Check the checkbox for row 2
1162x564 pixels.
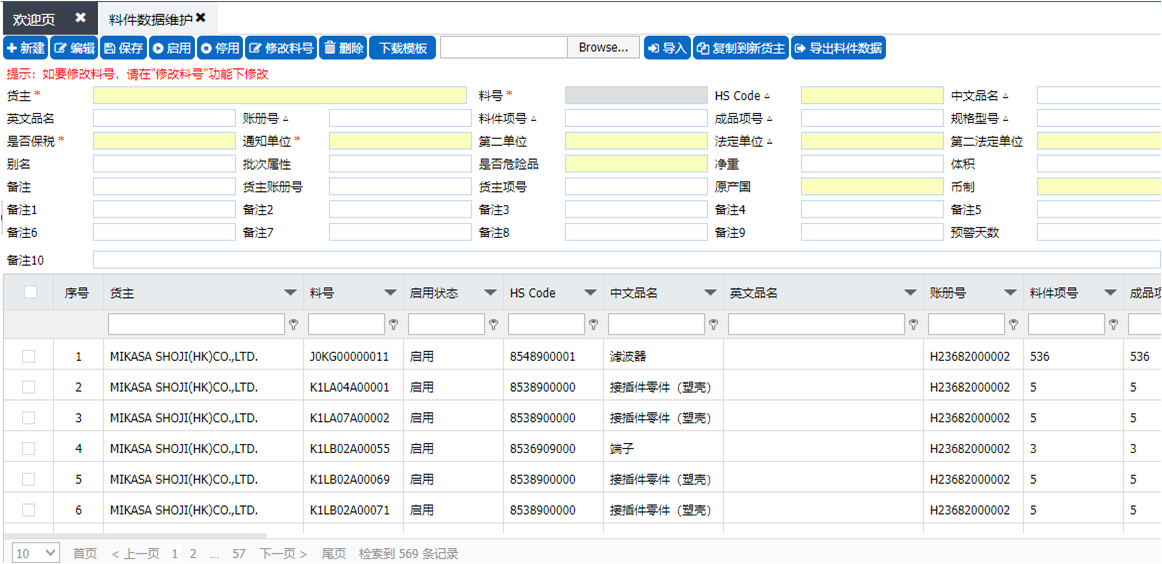click(28, 387)
